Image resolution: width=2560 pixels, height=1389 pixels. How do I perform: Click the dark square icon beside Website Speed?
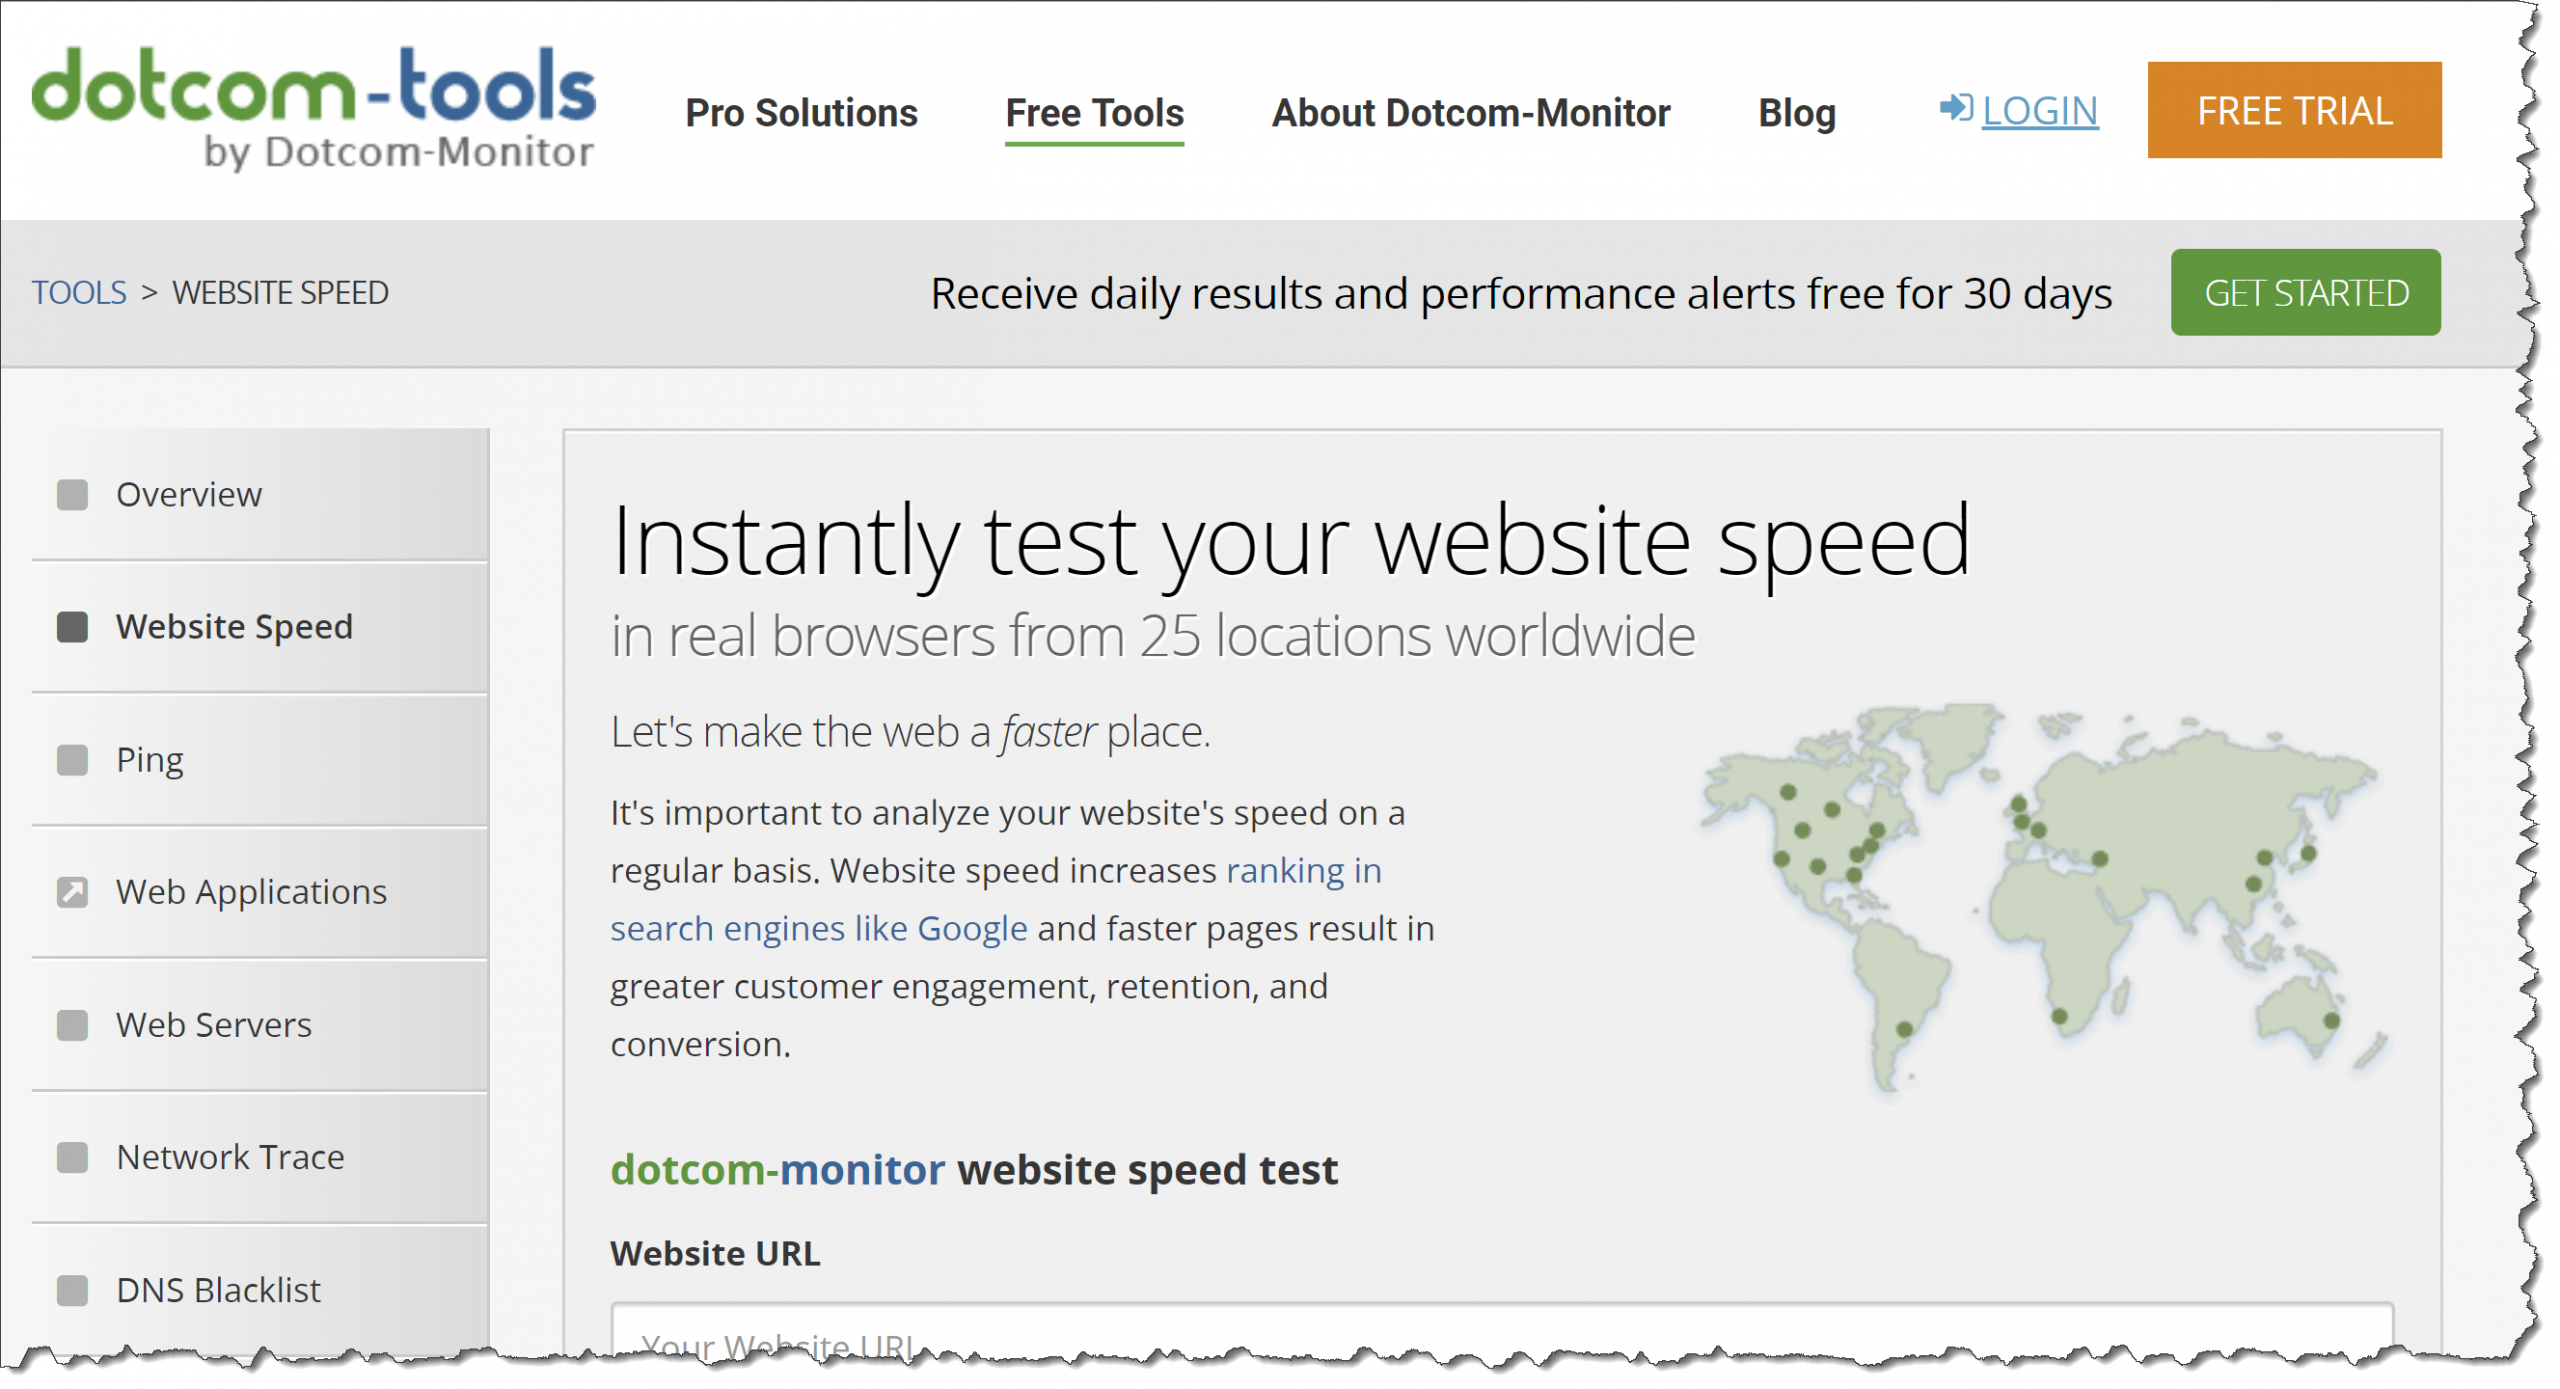72,627
